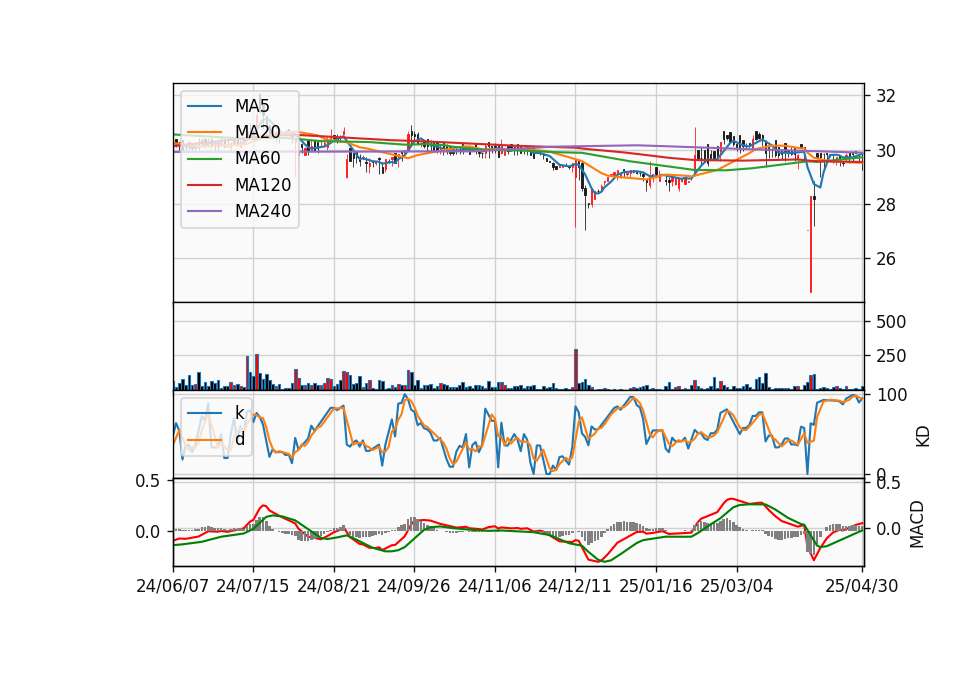Click the 24/09/26 date axis label
960x690 pixels.
413,586
